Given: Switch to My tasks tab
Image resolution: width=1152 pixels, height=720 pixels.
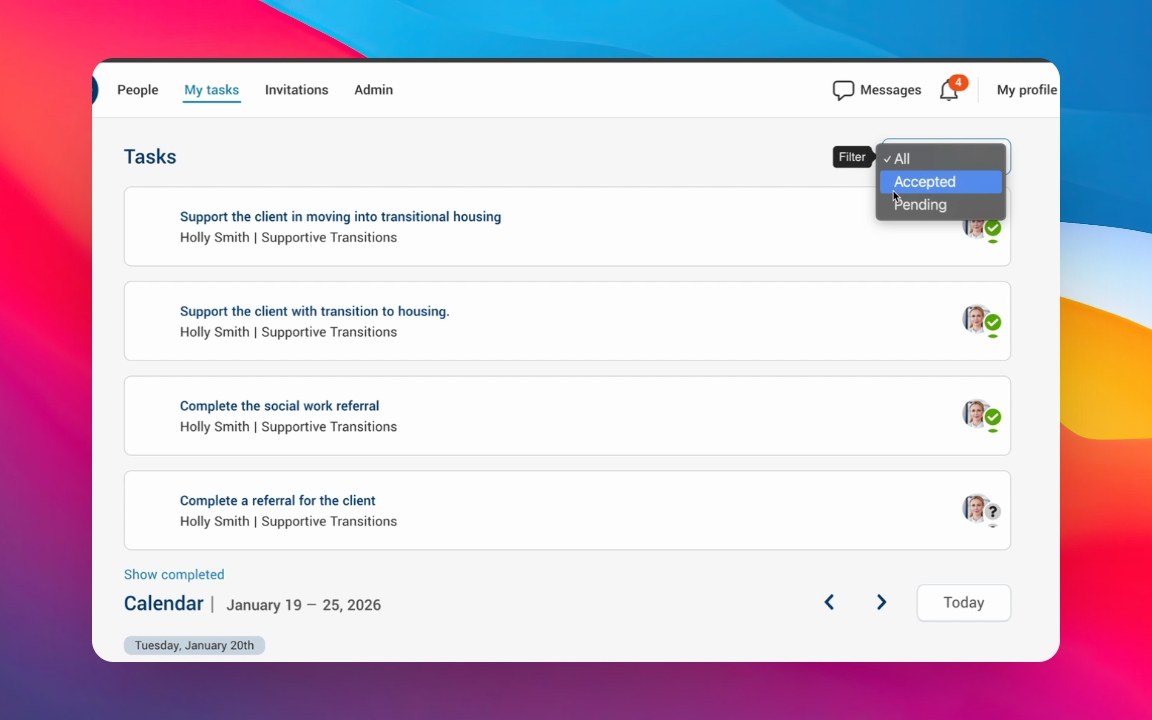Looking at the screenshot, I should pyautogui.click(x=212, y=90).
